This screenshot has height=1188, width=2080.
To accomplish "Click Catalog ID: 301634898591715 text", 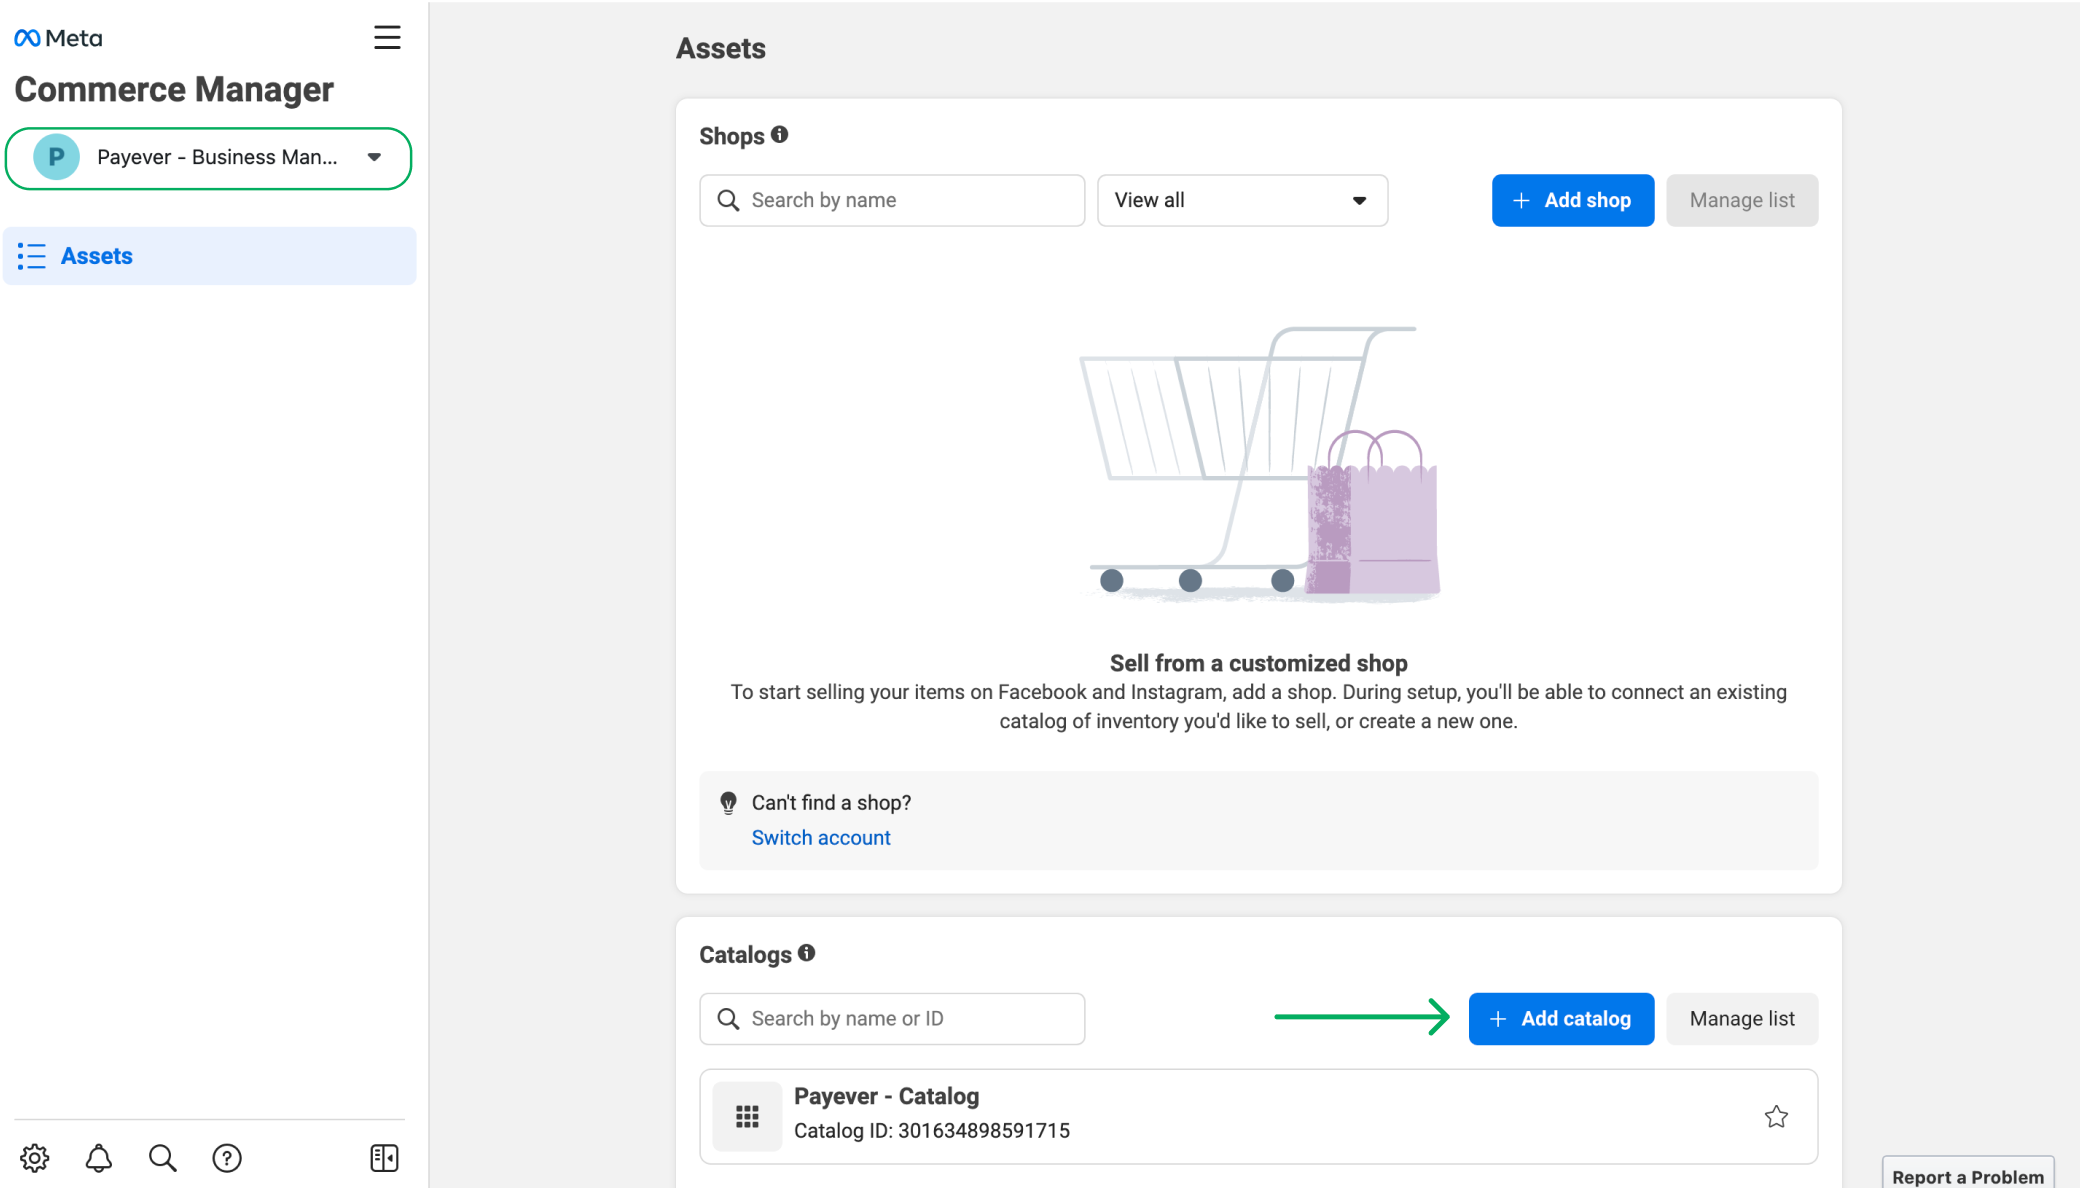I will [x=932, y=1131].
